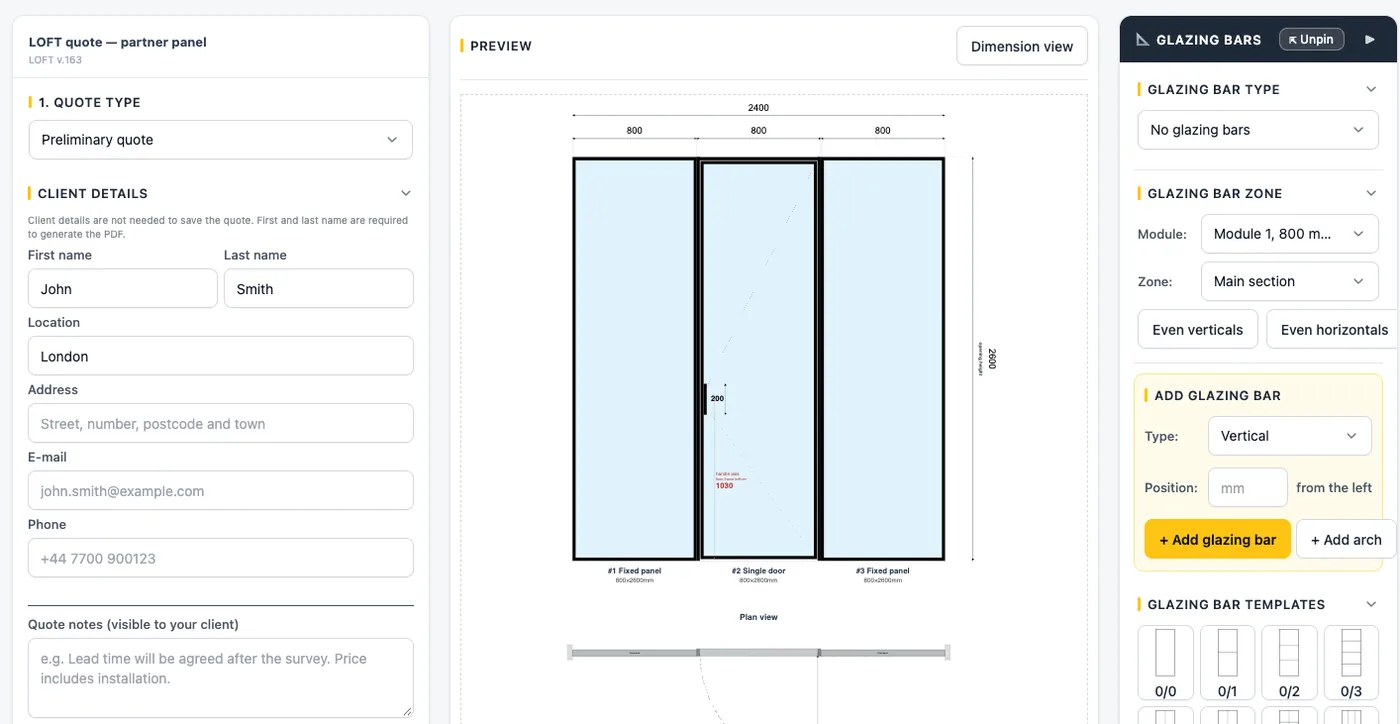Collapse the Glazing Bar Templates section
1400x724 pixels.
pos(1371,604)
